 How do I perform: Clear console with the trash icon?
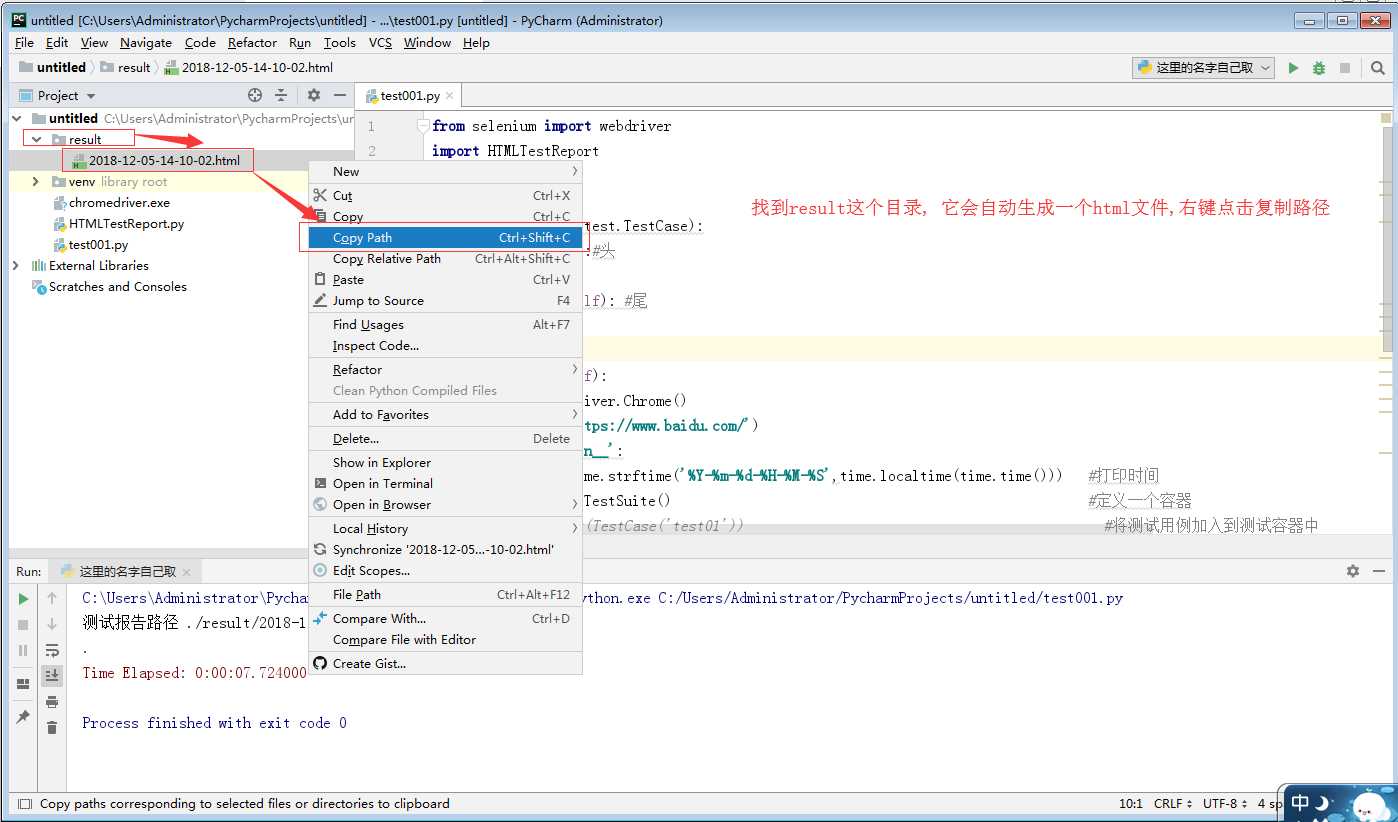[x=52, y=728]
